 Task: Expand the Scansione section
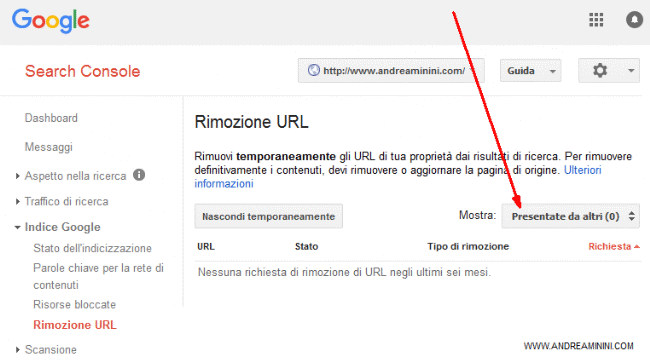[17, 350]
